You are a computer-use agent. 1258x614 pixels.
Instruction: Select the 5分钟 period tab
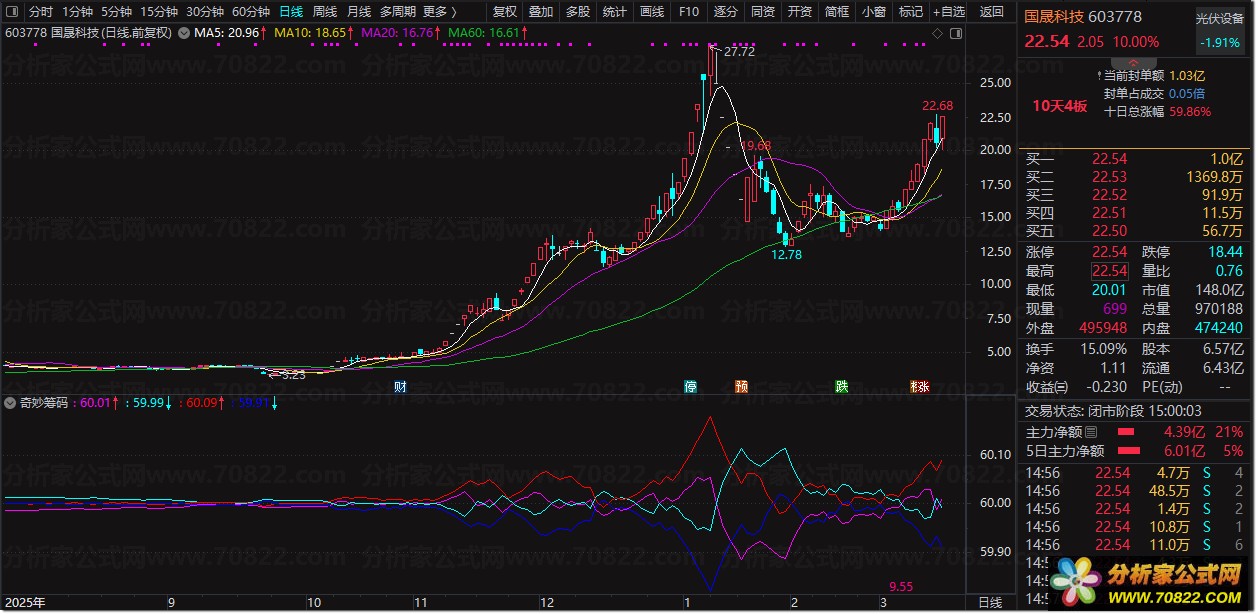pyautogui.click(x=116, y=12)
